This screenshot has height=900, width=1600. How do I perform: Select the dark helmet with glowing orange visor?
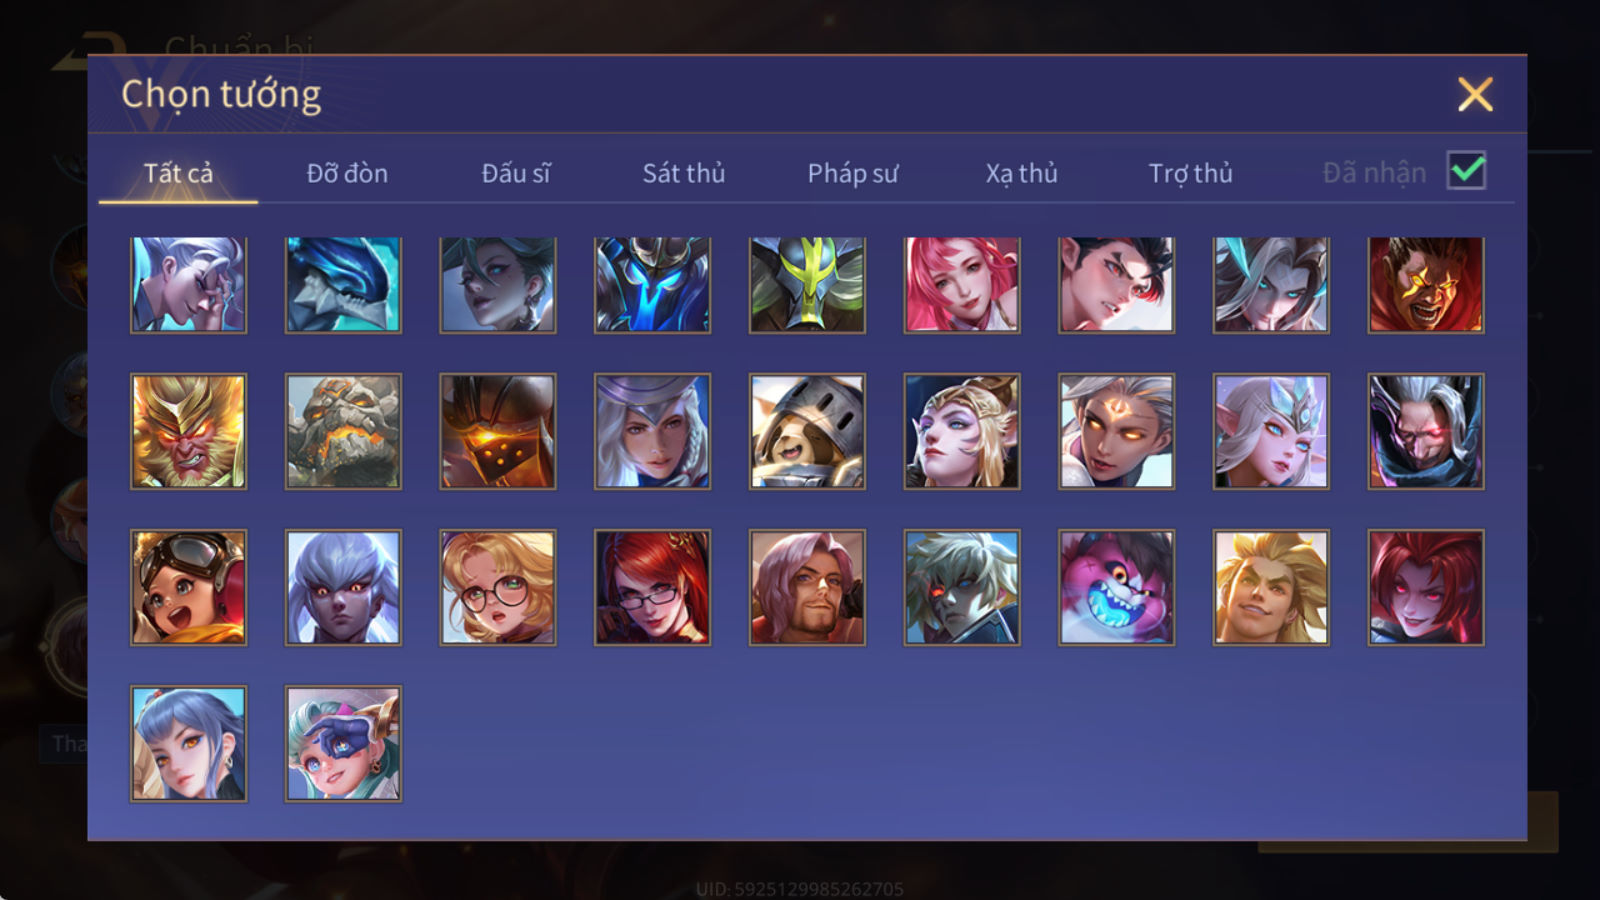(498, 431)
